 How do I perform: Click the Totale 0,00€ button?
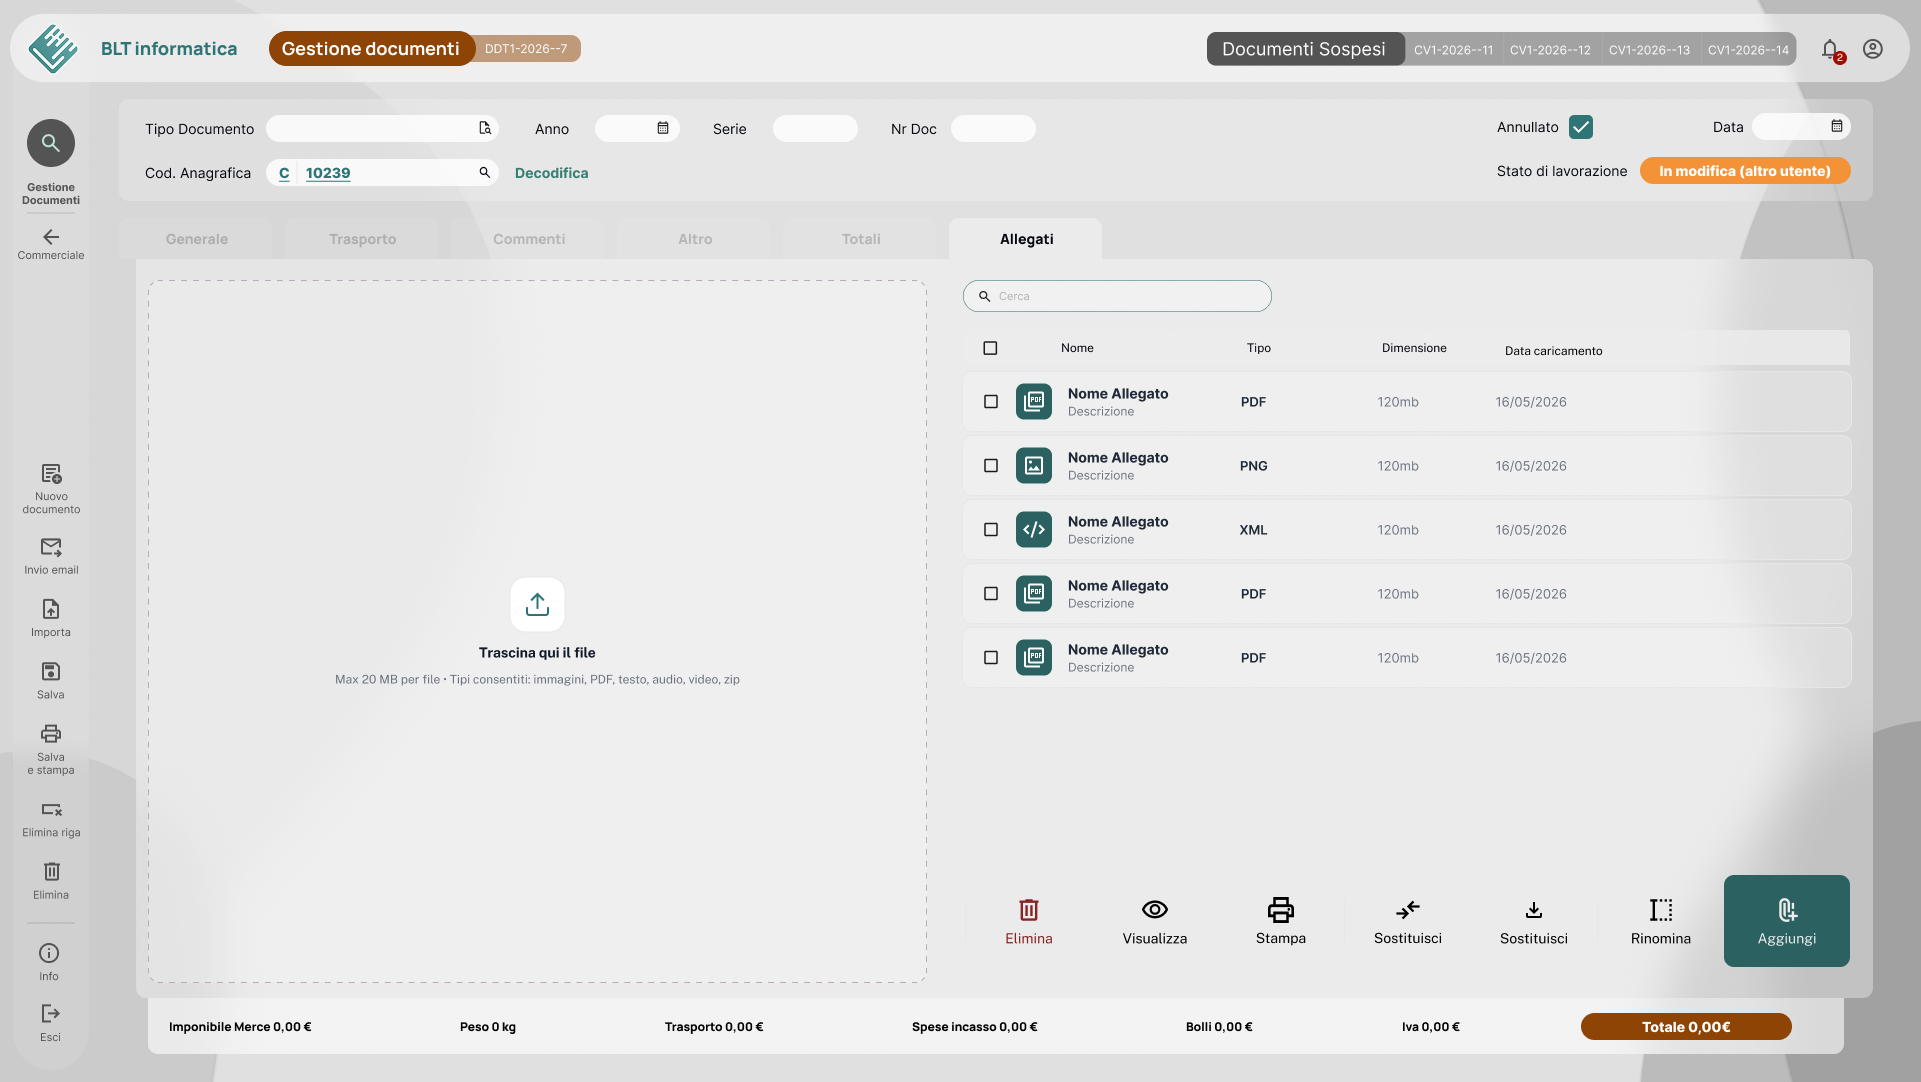click(x=1686, y=1027)
